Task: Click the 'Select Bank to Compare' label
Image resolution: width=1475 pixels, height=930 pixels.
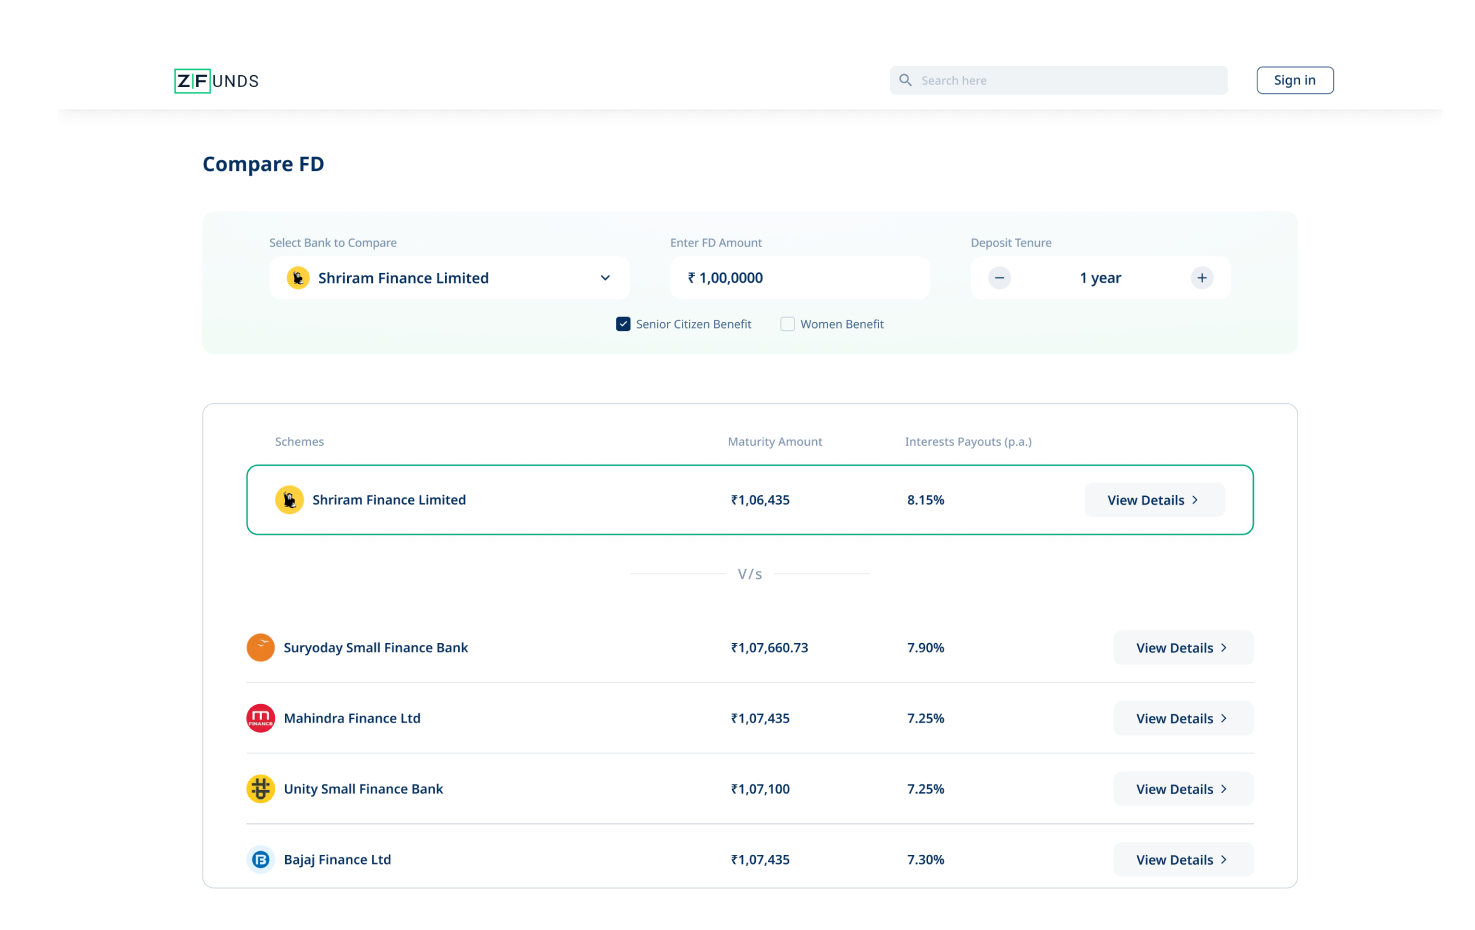Action: point(333,242)
